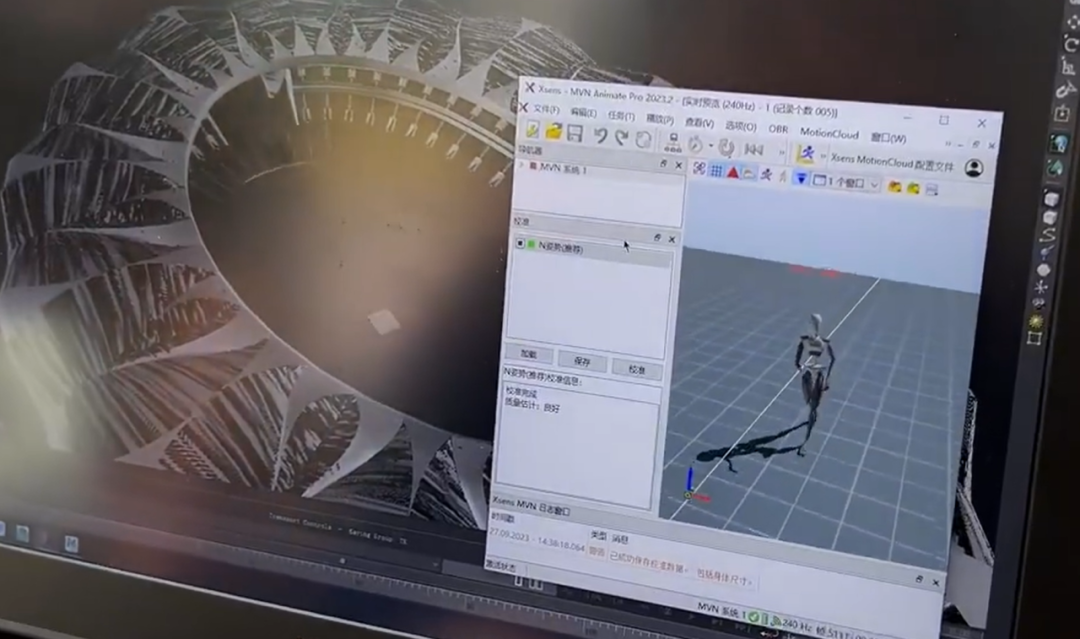The height and width of the screenshot is (639, 1080).
Task: Open the user account profile icon
Action: pos(973,168)
